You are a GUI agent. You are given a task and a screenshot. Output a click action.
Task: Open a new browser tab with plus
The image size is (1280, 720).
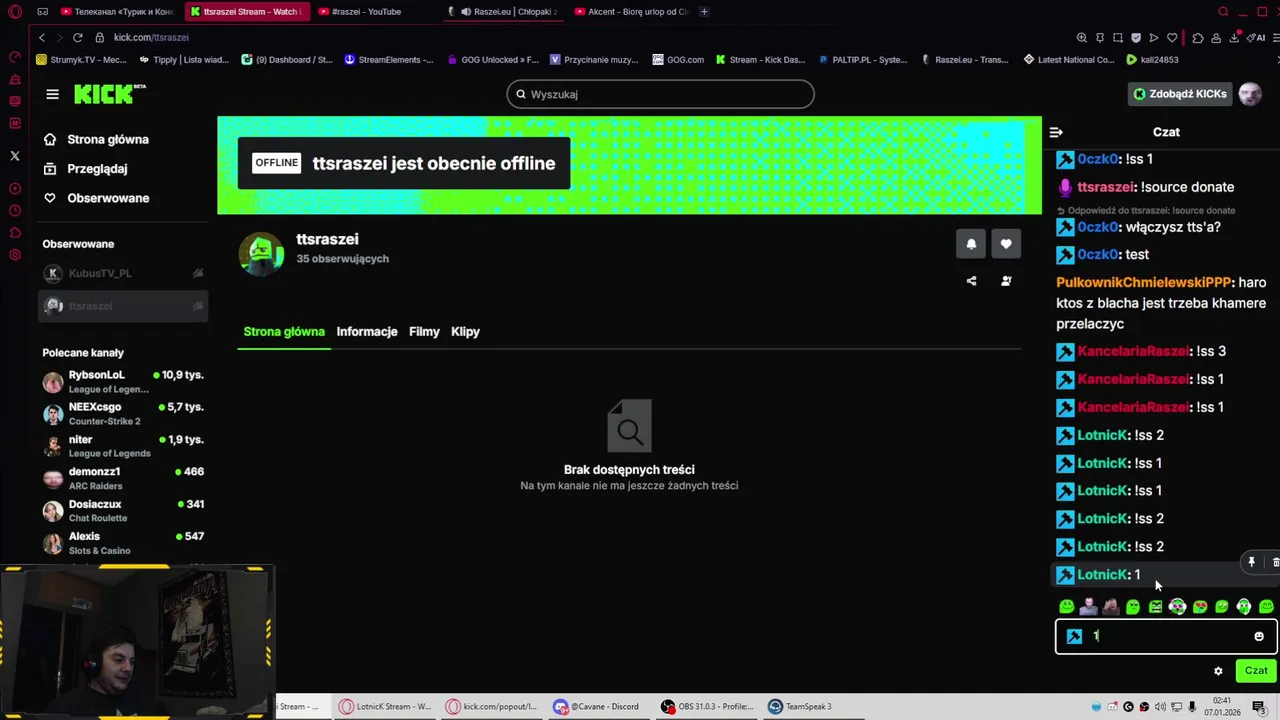coord(704,12)
